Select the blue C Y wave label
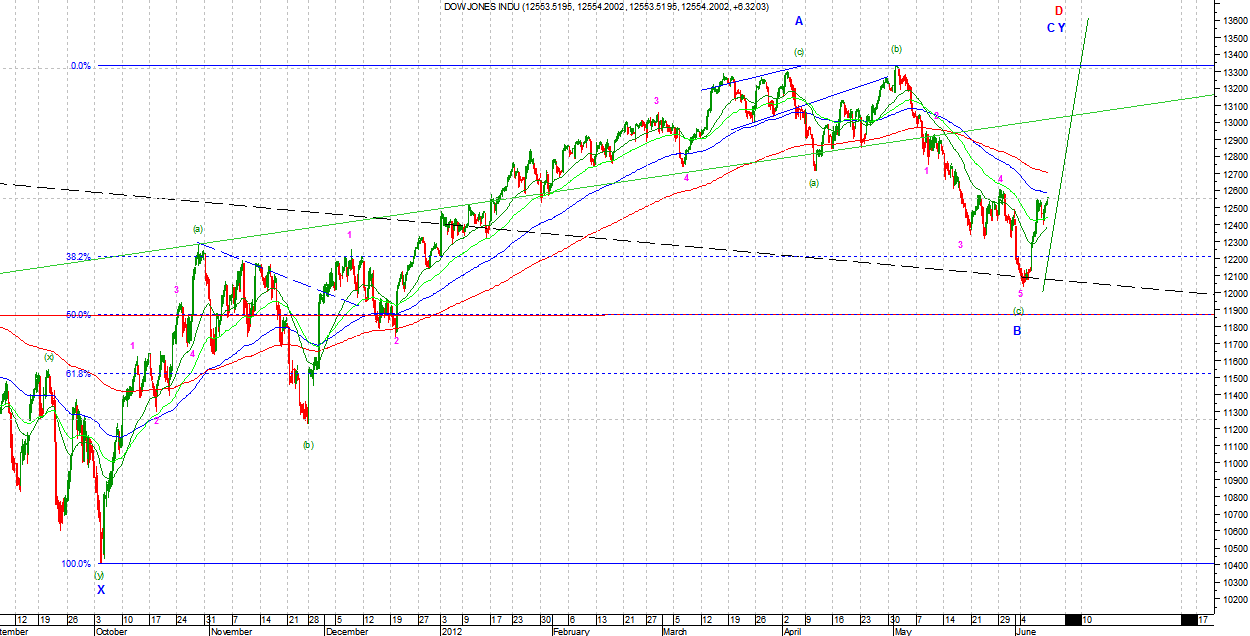 (1056, 28)
